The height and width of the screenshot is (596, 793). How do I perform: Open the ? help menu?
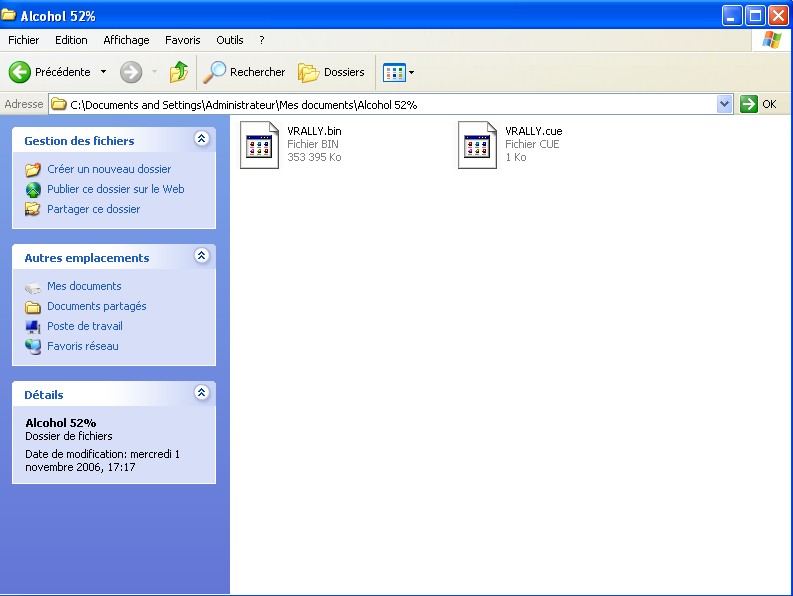261,40
